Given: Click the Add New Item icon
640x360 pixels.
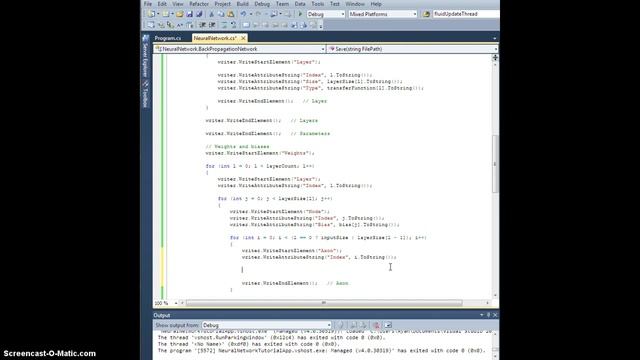Looking at the screenshot, I should click(166, 14).
